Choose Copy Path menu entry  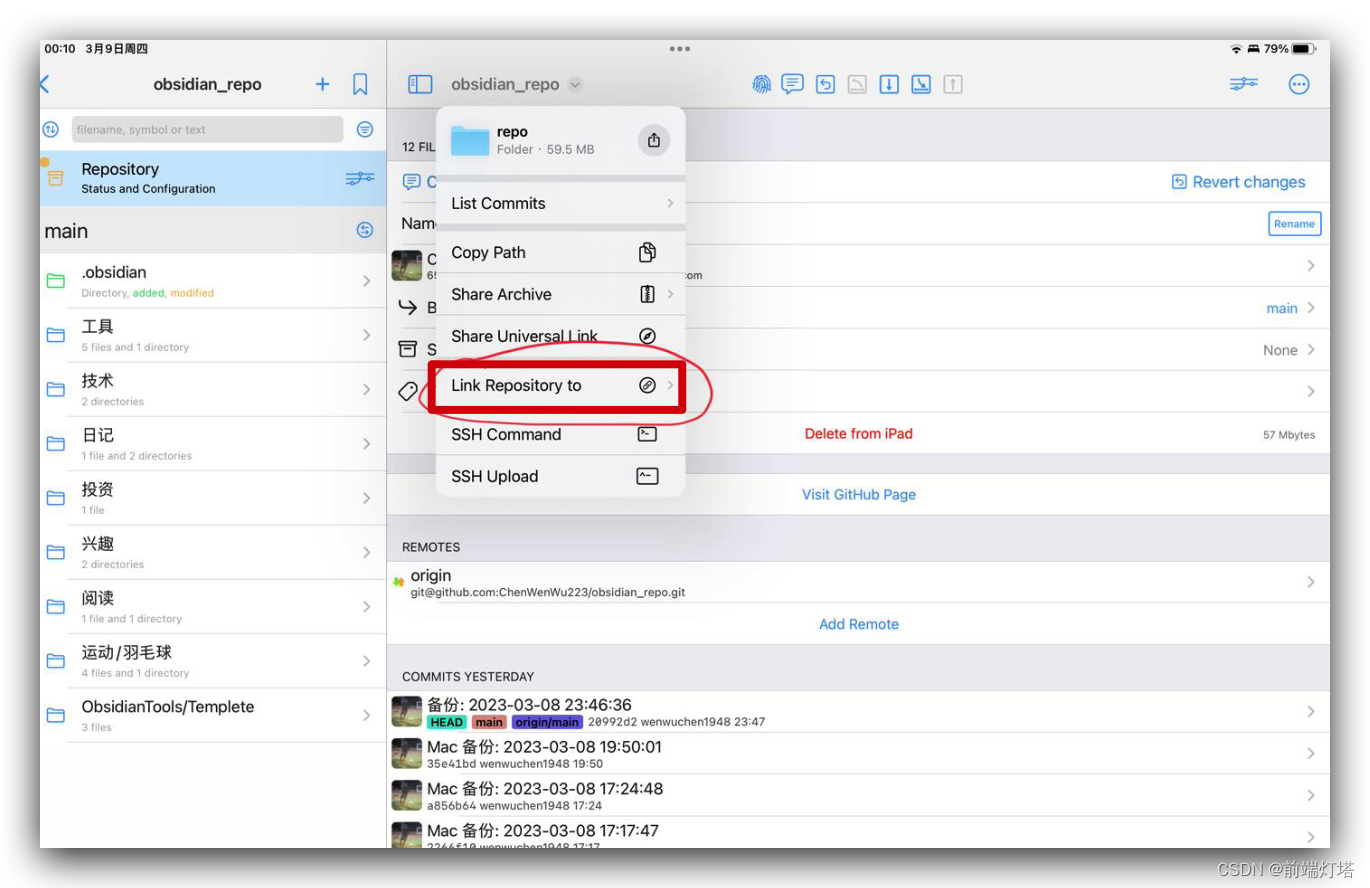pyautogui.click(x=561, y=252)
